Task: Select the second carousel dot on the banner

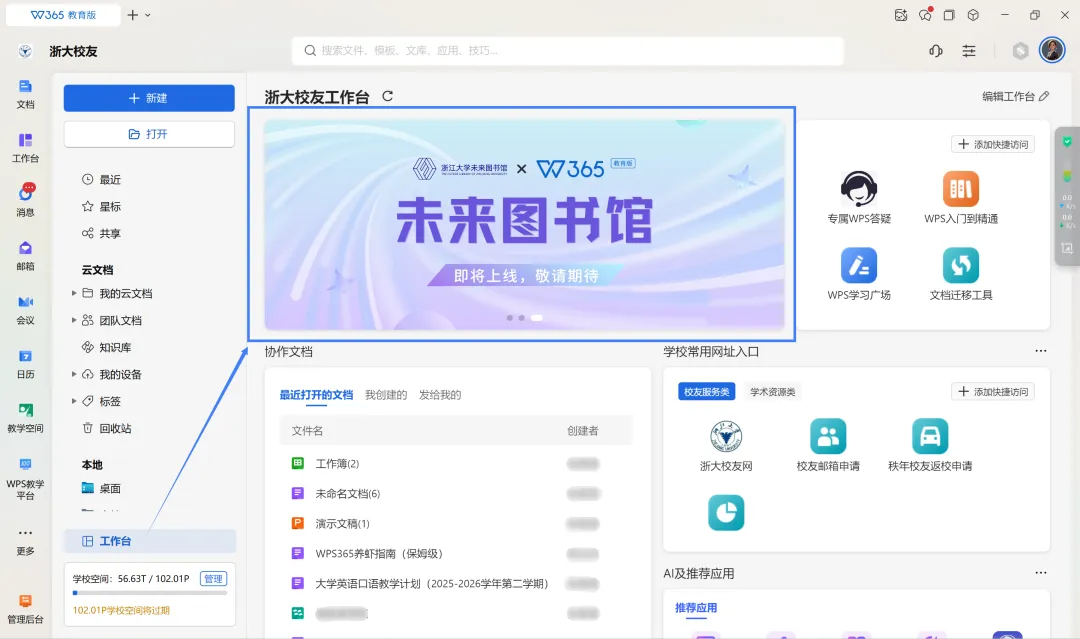Action: click(x=521, y=318)
